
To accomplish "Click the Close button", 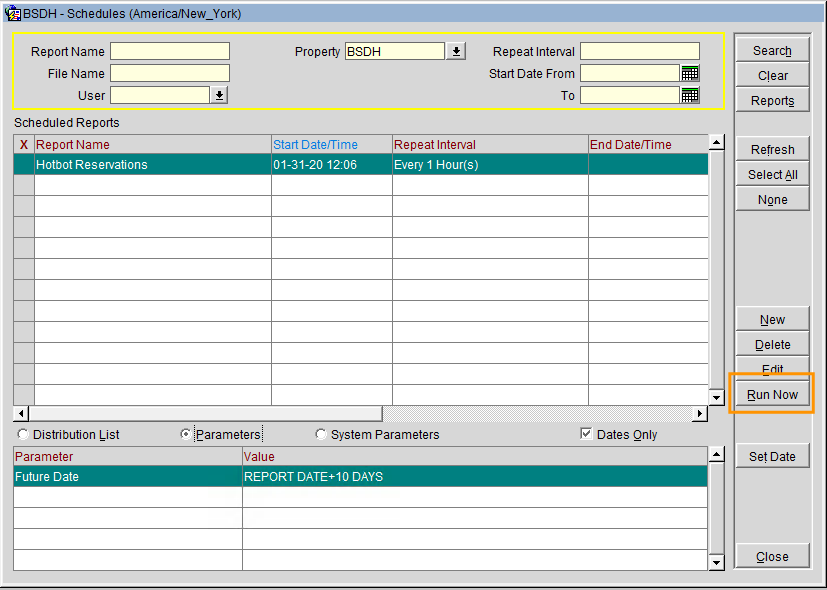I will pyautogui.click(x=772, y=556).
